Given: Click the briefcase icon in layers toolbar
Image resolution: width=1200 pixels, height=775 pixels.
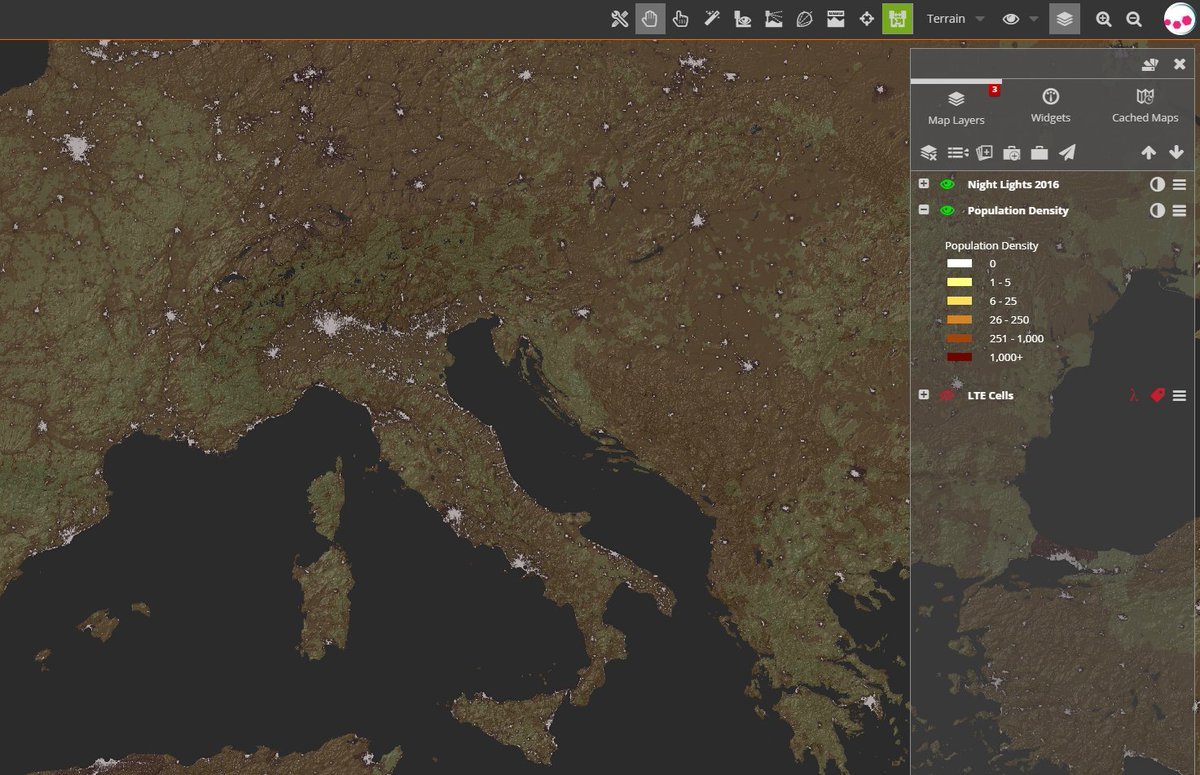Looking at the screenshot, I should click(x=1040, y=153).
